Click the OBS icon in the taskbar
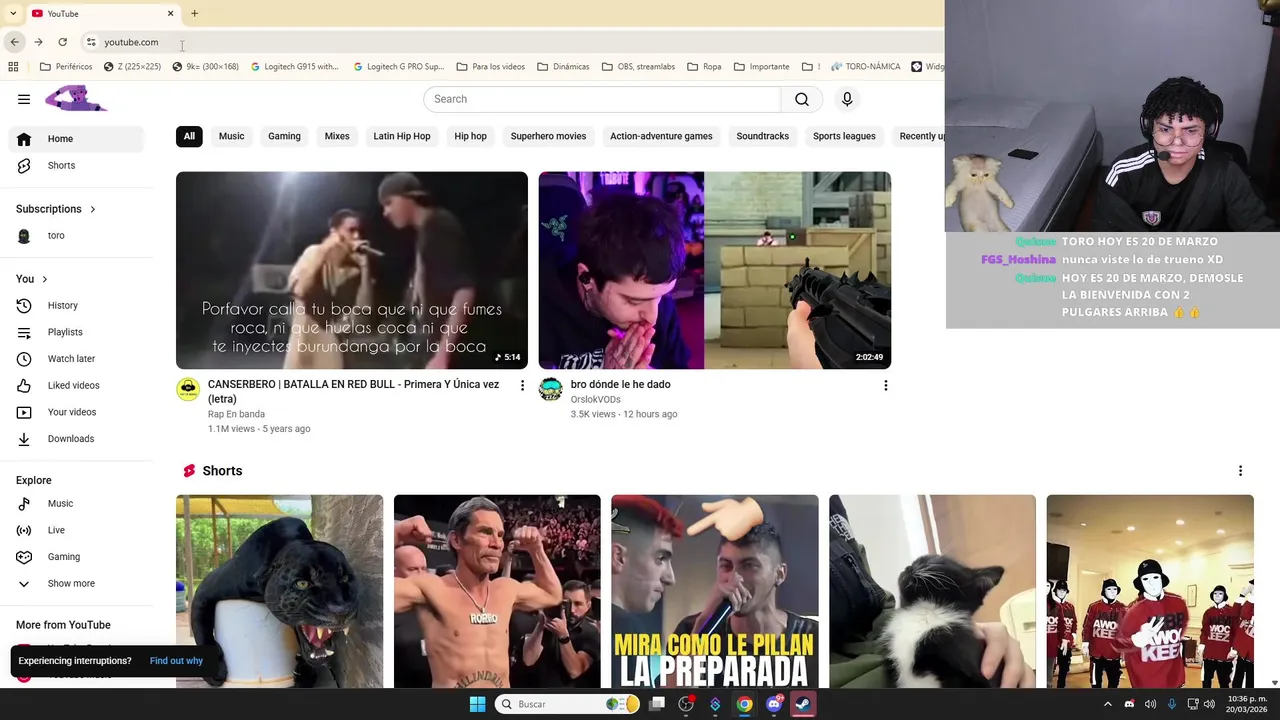This screenshot has width=1280, height=720. pos(686,704)
